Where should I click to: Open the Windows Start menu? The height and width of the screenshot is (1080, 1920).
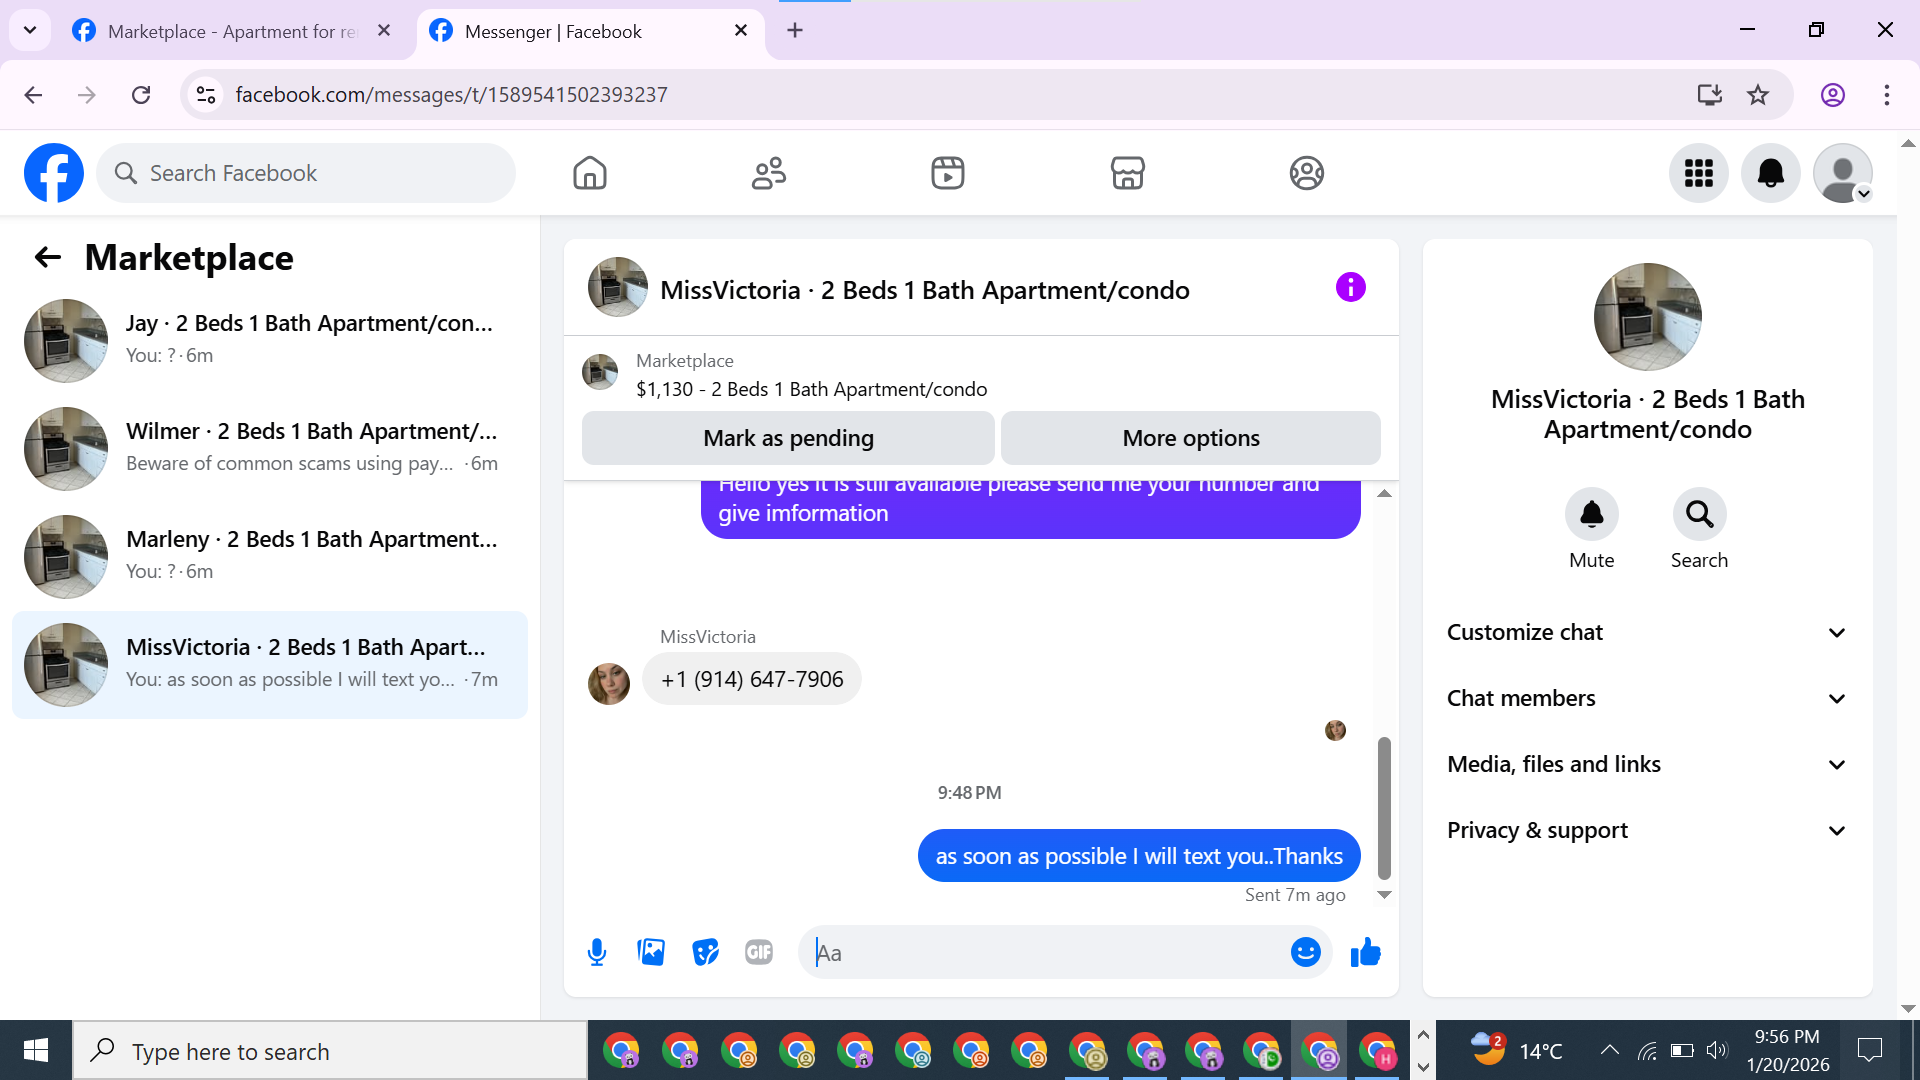tap(36, 1050)
